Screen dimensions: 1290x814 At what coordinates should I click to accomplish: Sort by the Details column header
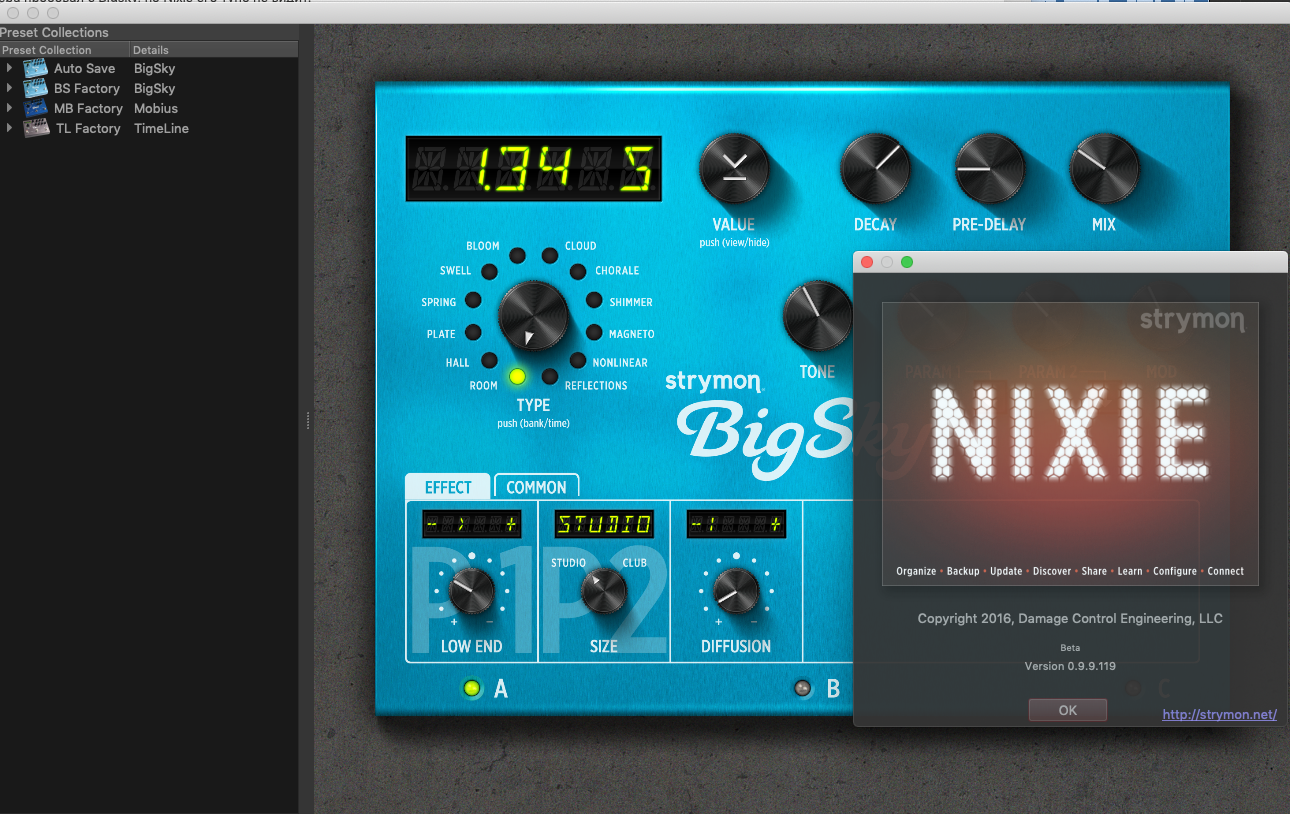(214, 50)
